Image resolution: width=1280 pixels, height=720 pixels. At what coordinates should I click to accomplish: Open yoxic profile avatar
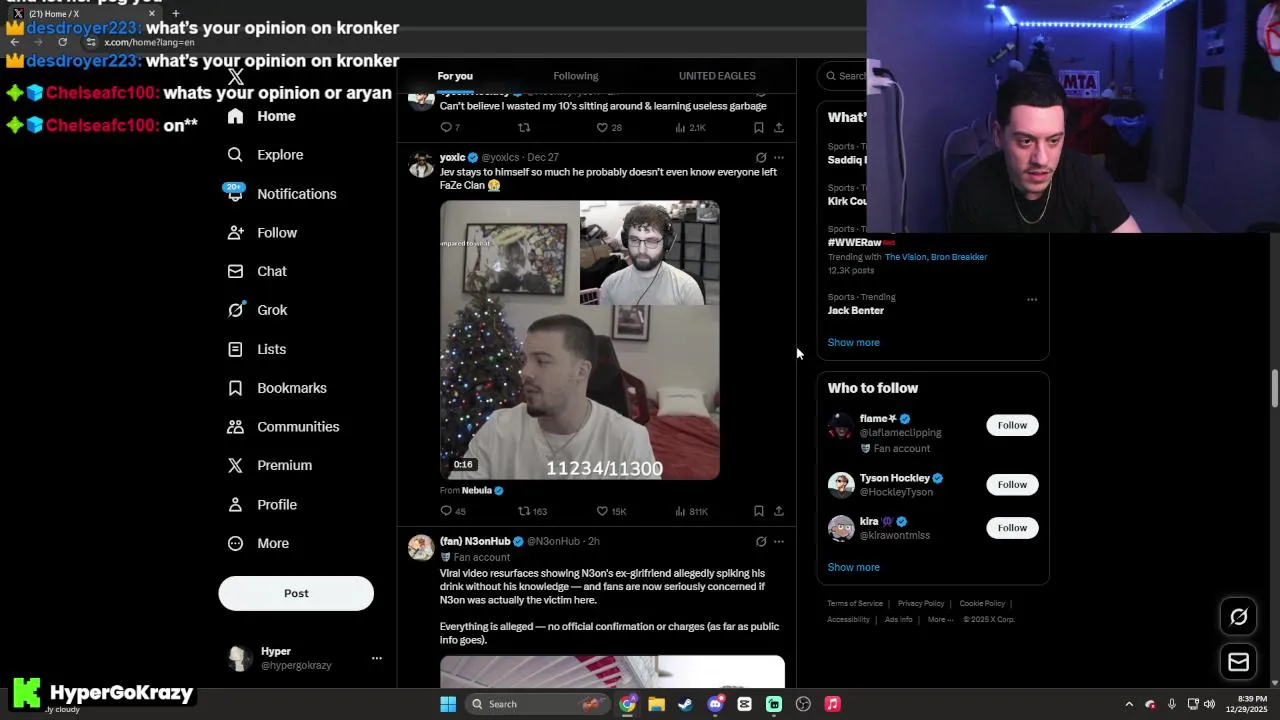421,165
